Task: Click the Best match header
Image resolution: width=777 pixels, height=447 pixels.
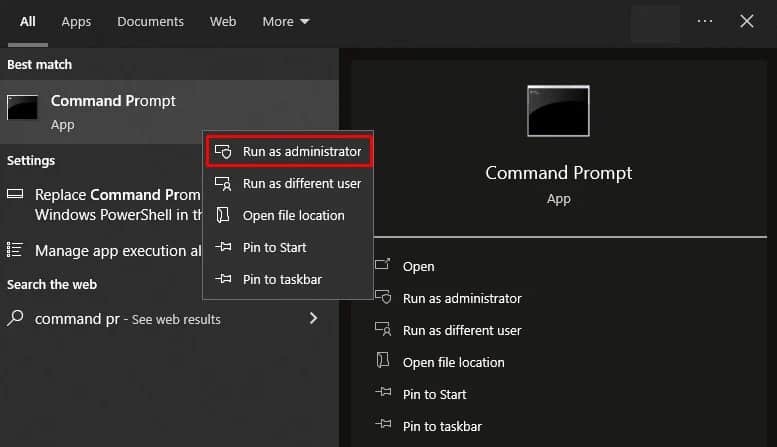Action: tap(39, 64)
